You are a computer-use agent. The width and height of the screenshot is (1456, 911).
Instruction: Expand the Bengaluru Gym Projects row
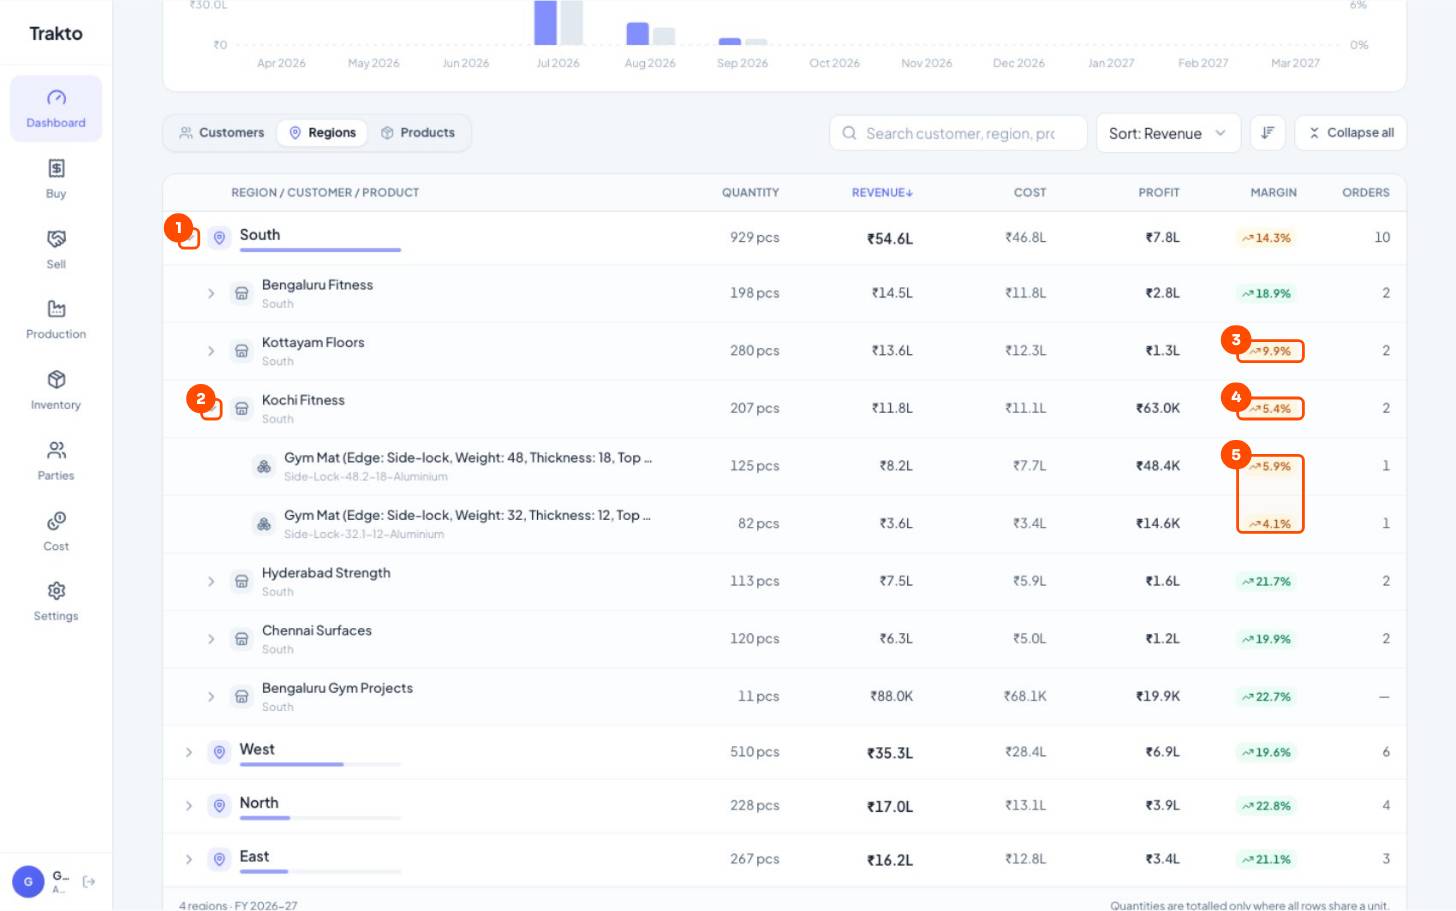[x=211, y=697]
